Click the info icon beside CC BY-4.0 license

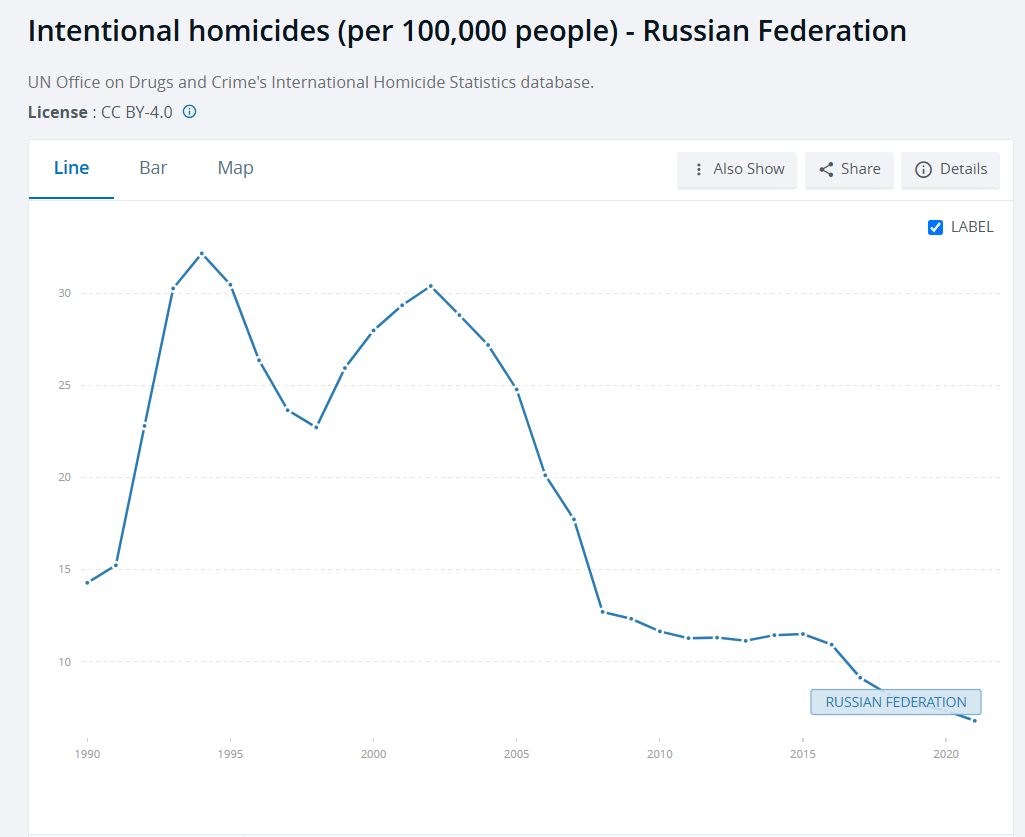[189, 112]
